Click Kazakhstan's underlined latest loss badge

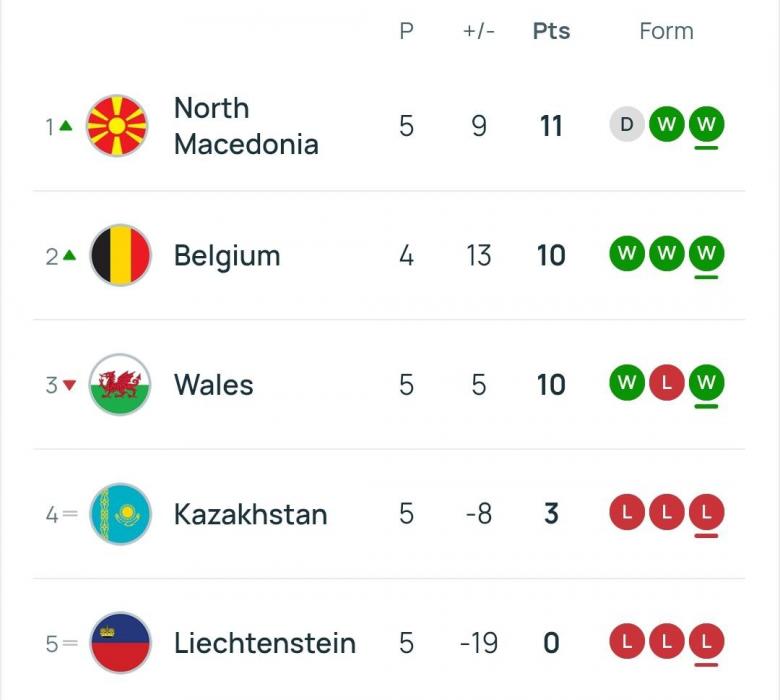coord(706,512)
